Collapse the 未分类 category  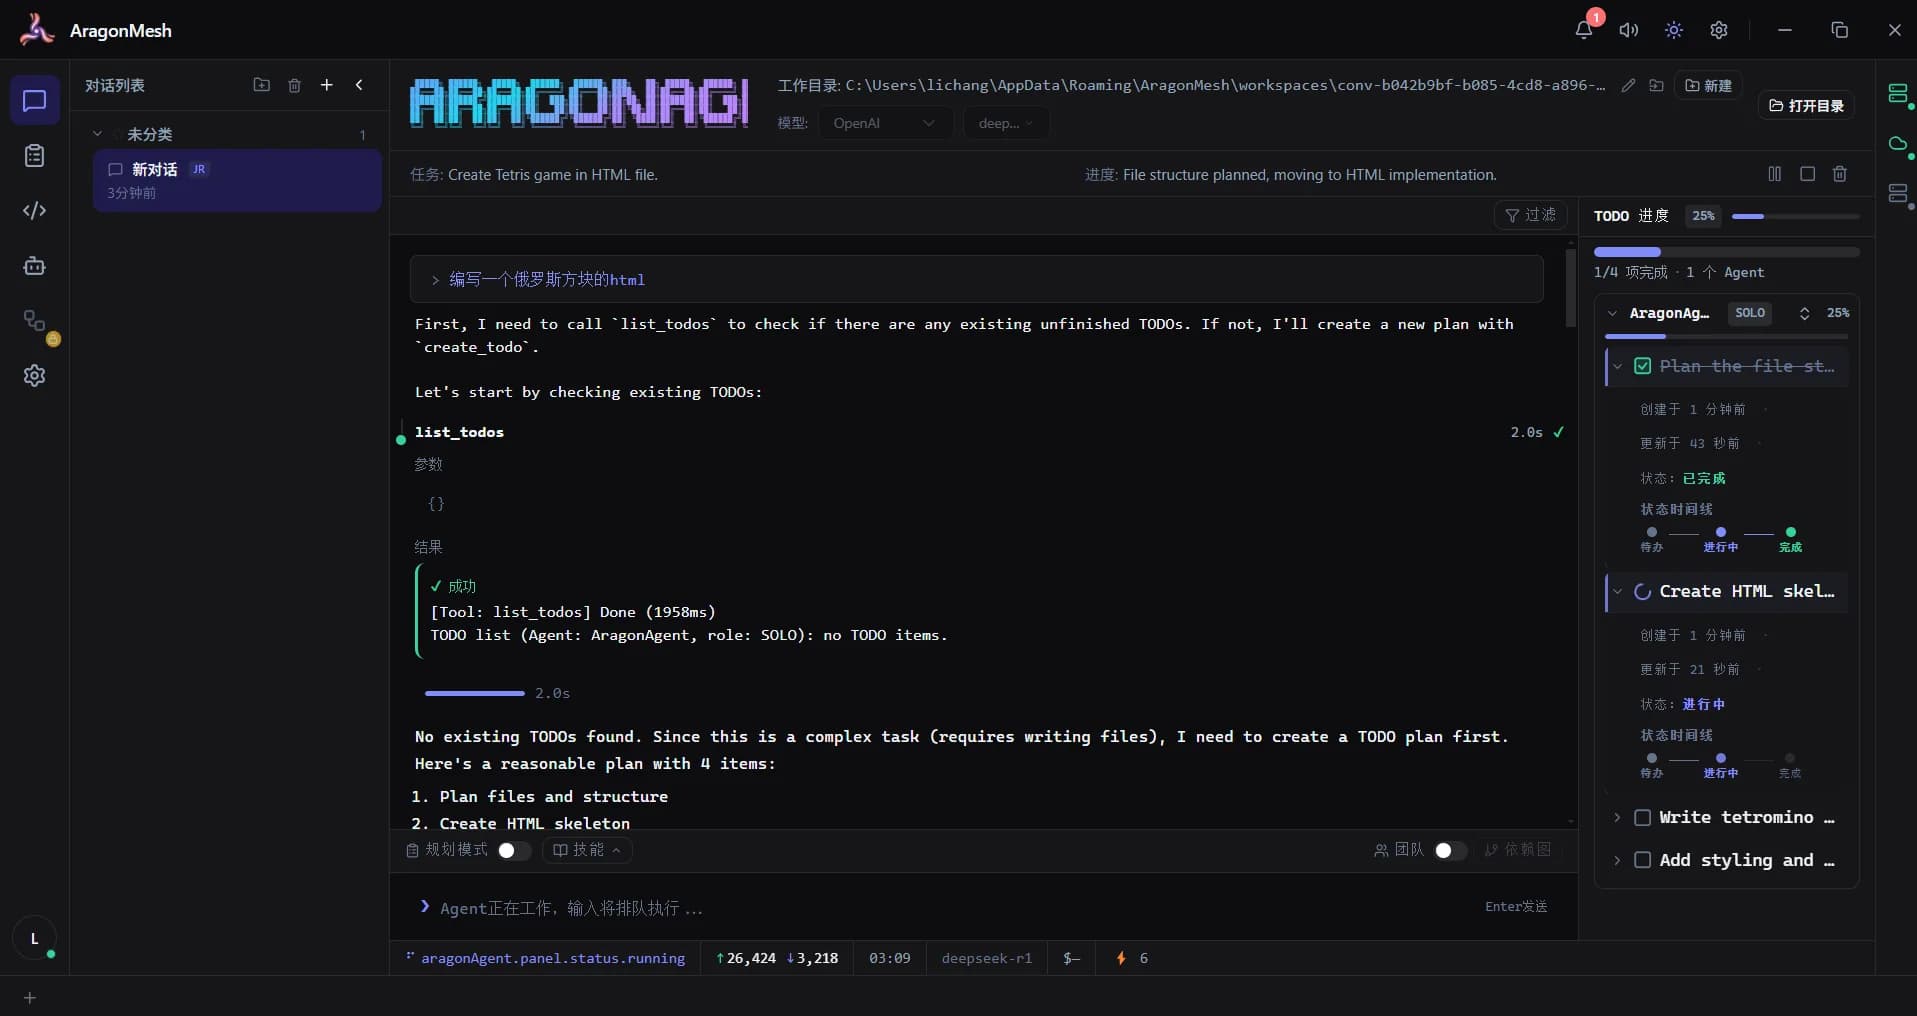coord(97,134)
